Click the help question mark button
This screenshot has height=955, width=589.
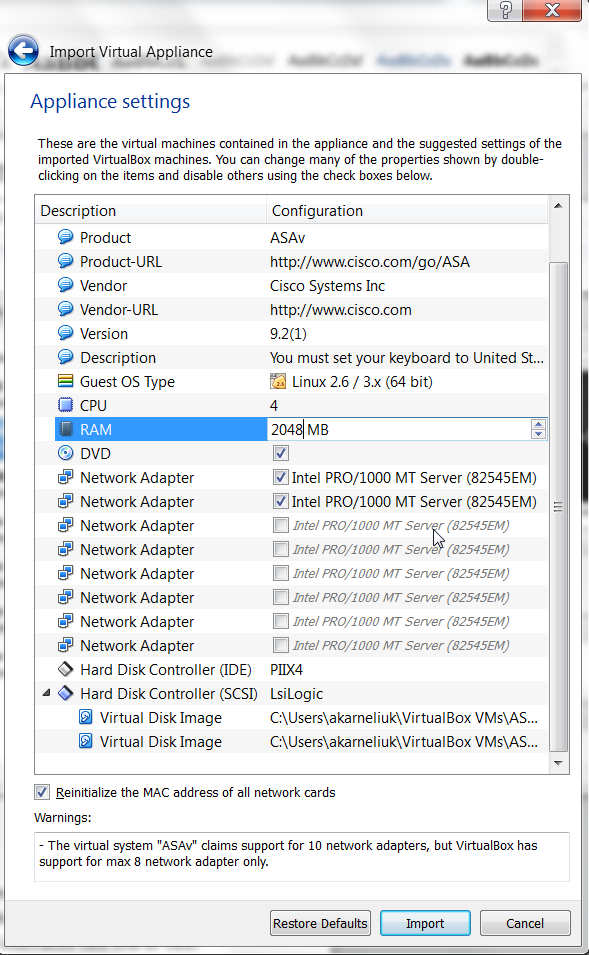[505, 10]
